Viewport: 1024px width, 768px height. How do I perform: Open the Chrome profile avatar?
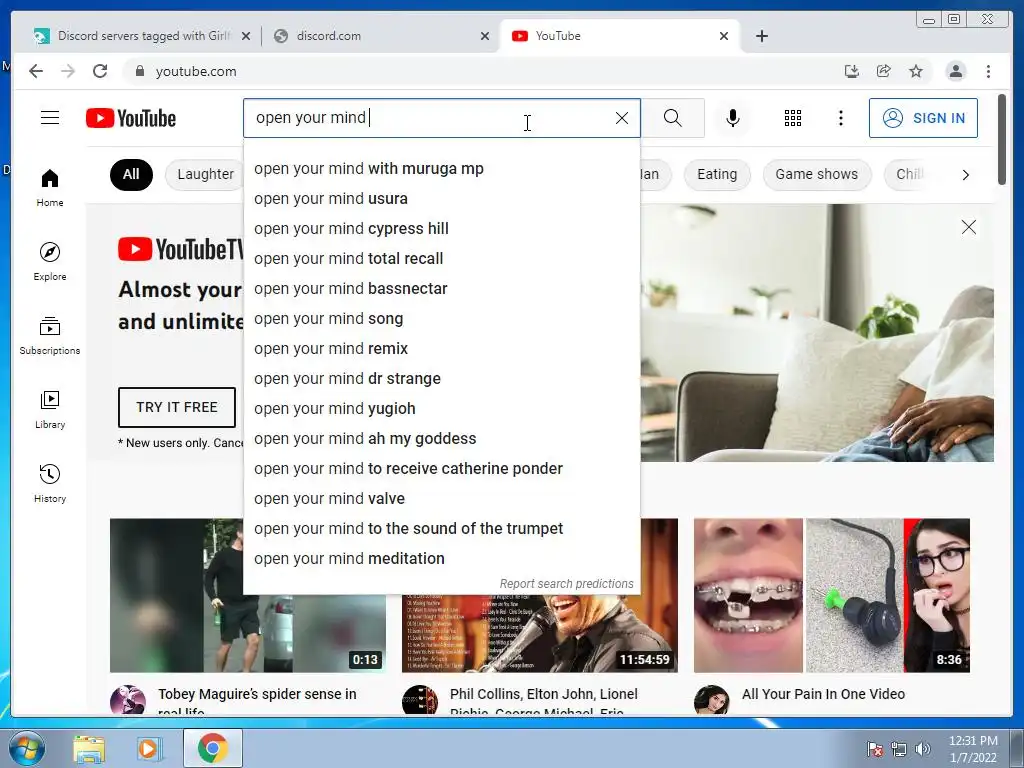(955, 71)
